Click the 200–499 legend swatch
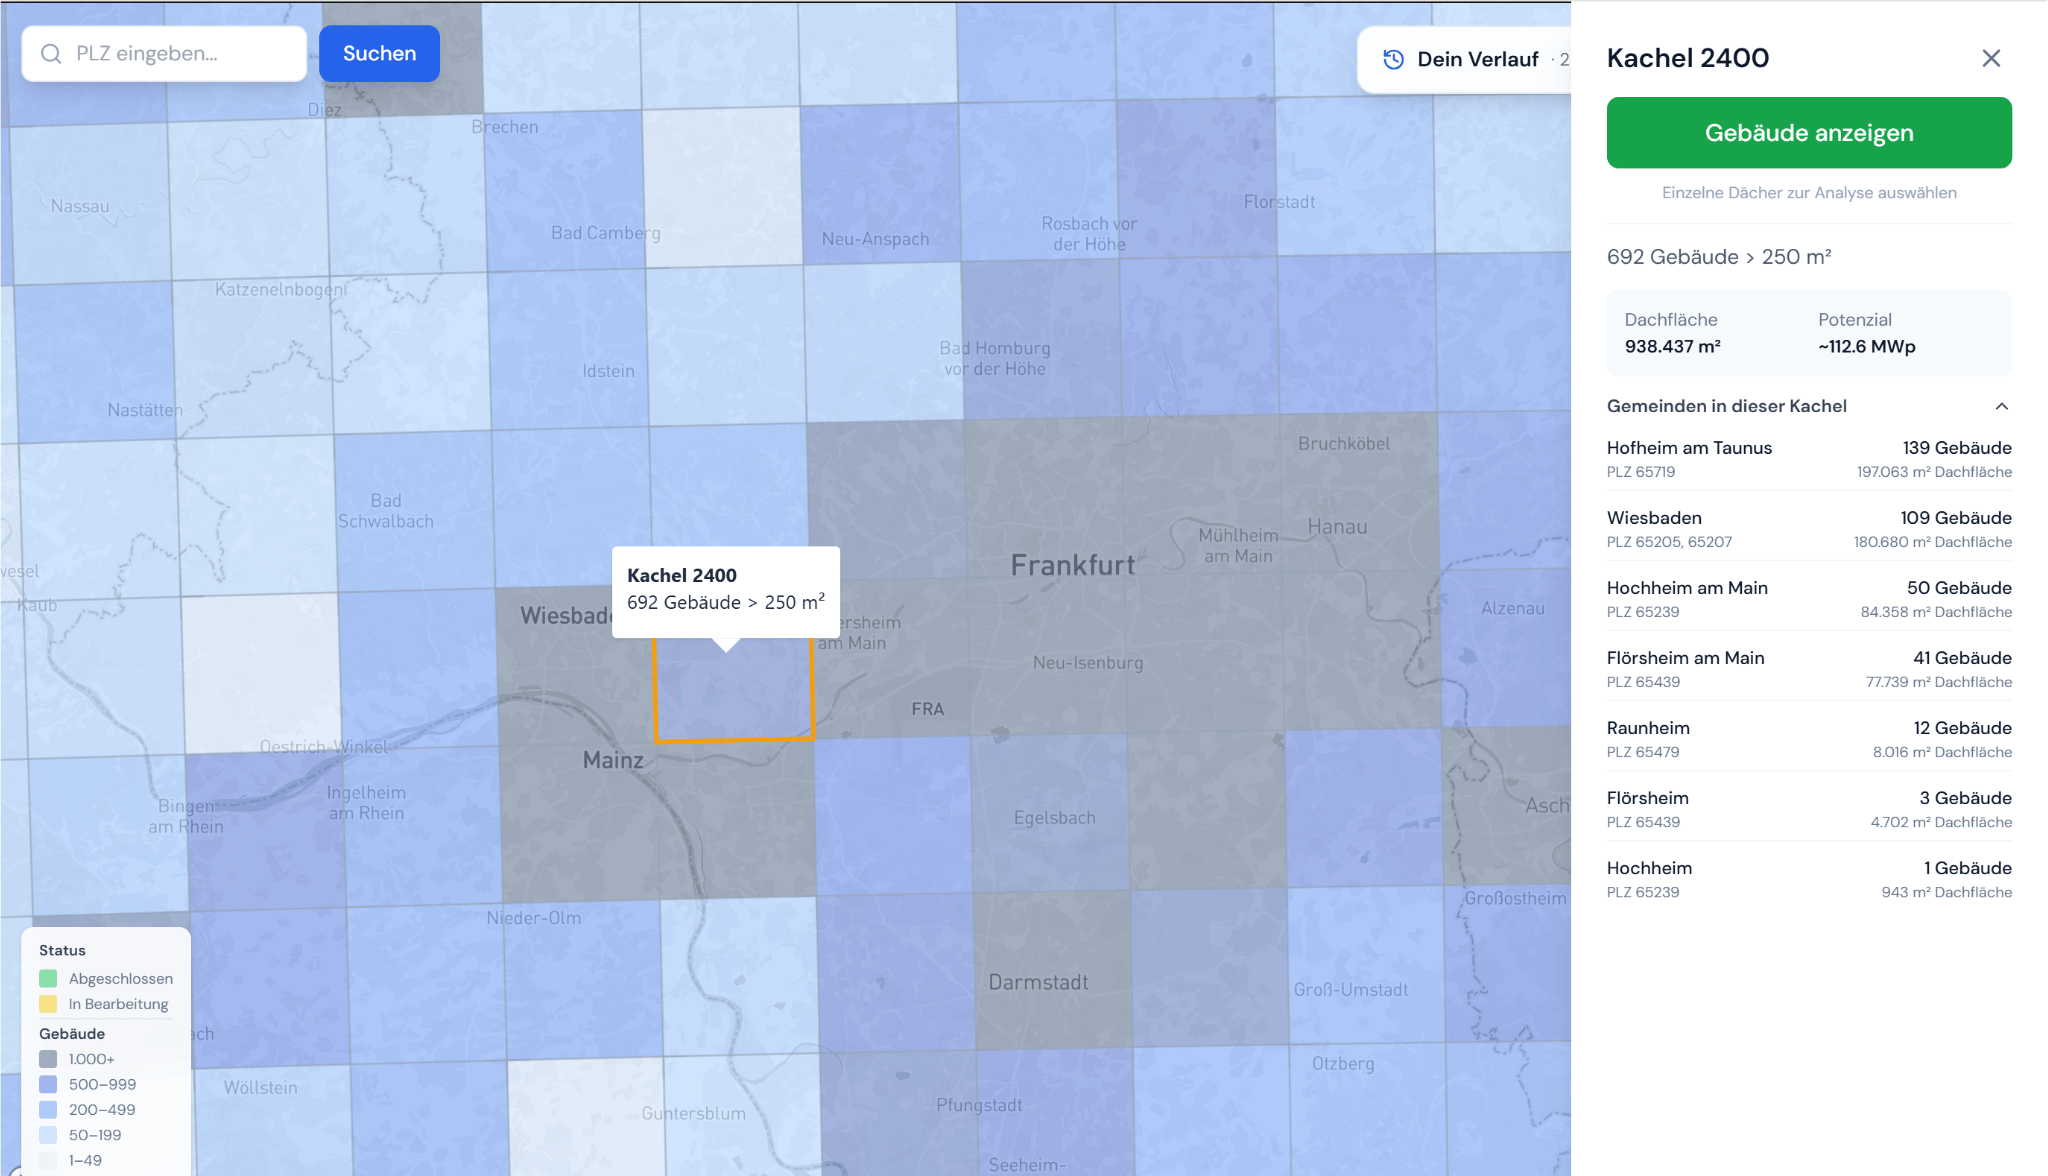Image resolution: width=2048 pixels, height=1176 pixels. click(48, 1110)
